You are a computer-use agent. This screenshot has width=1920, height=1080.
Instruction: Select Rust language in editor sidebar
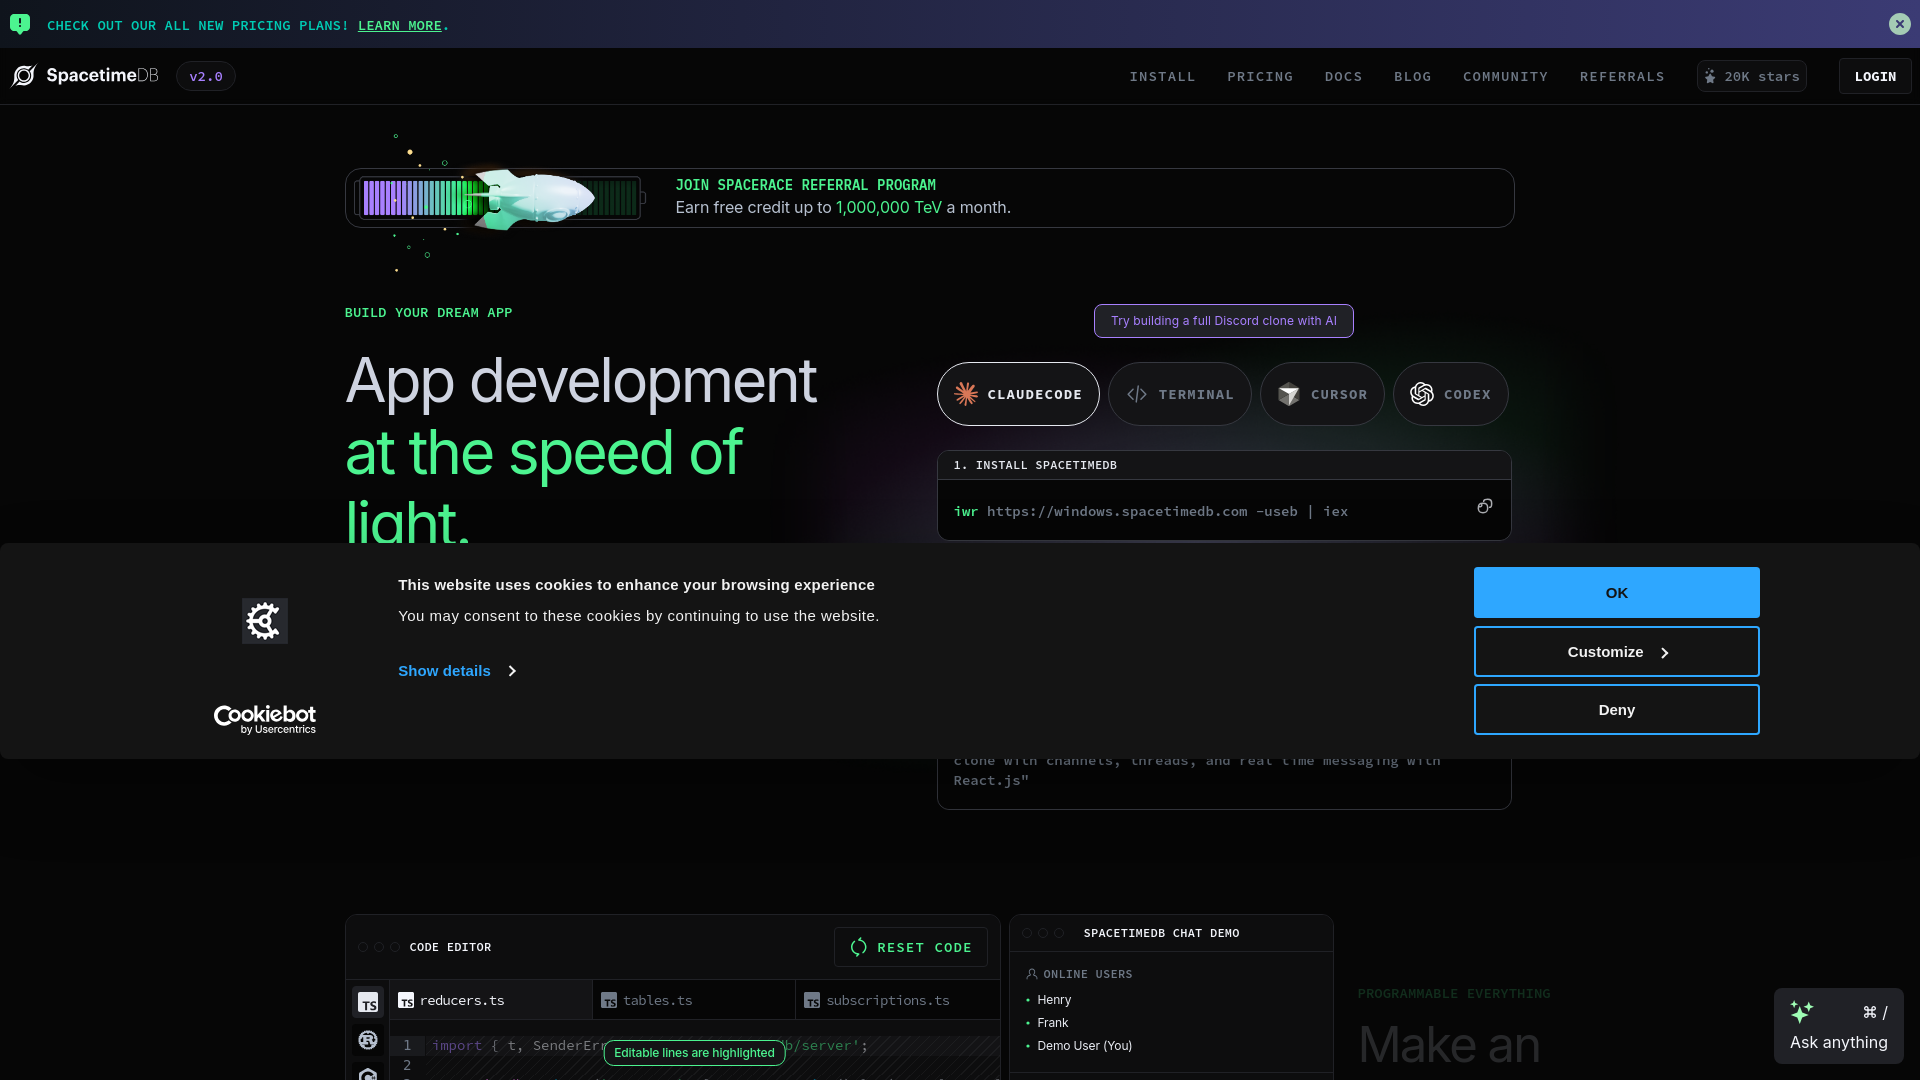(x=368, y=1040)
